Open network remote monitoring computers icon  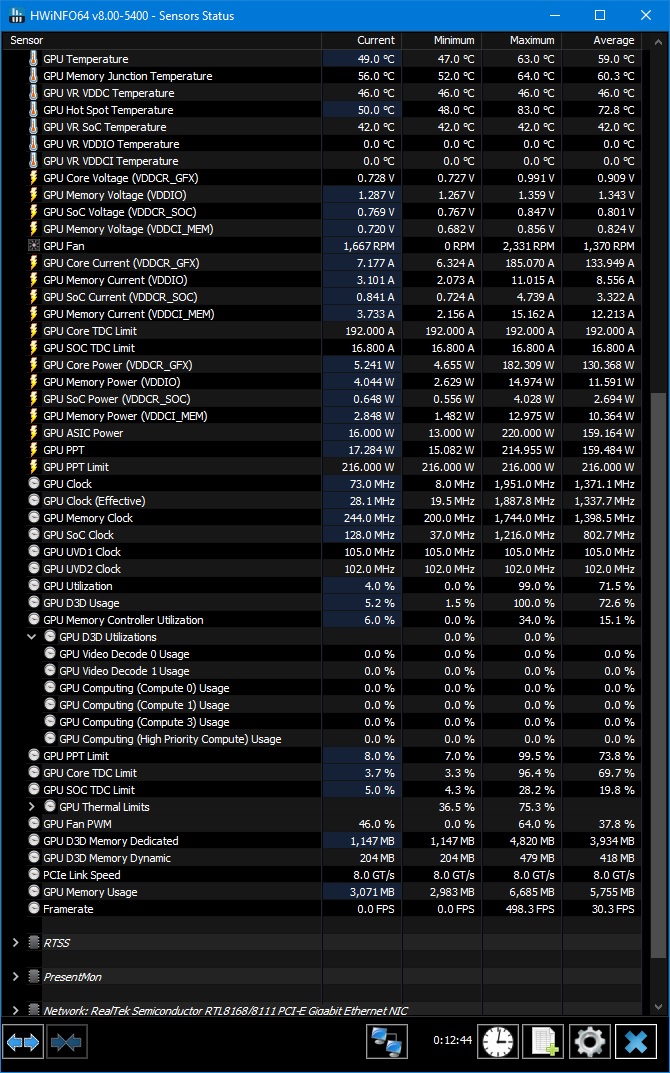click(387, 1042)
